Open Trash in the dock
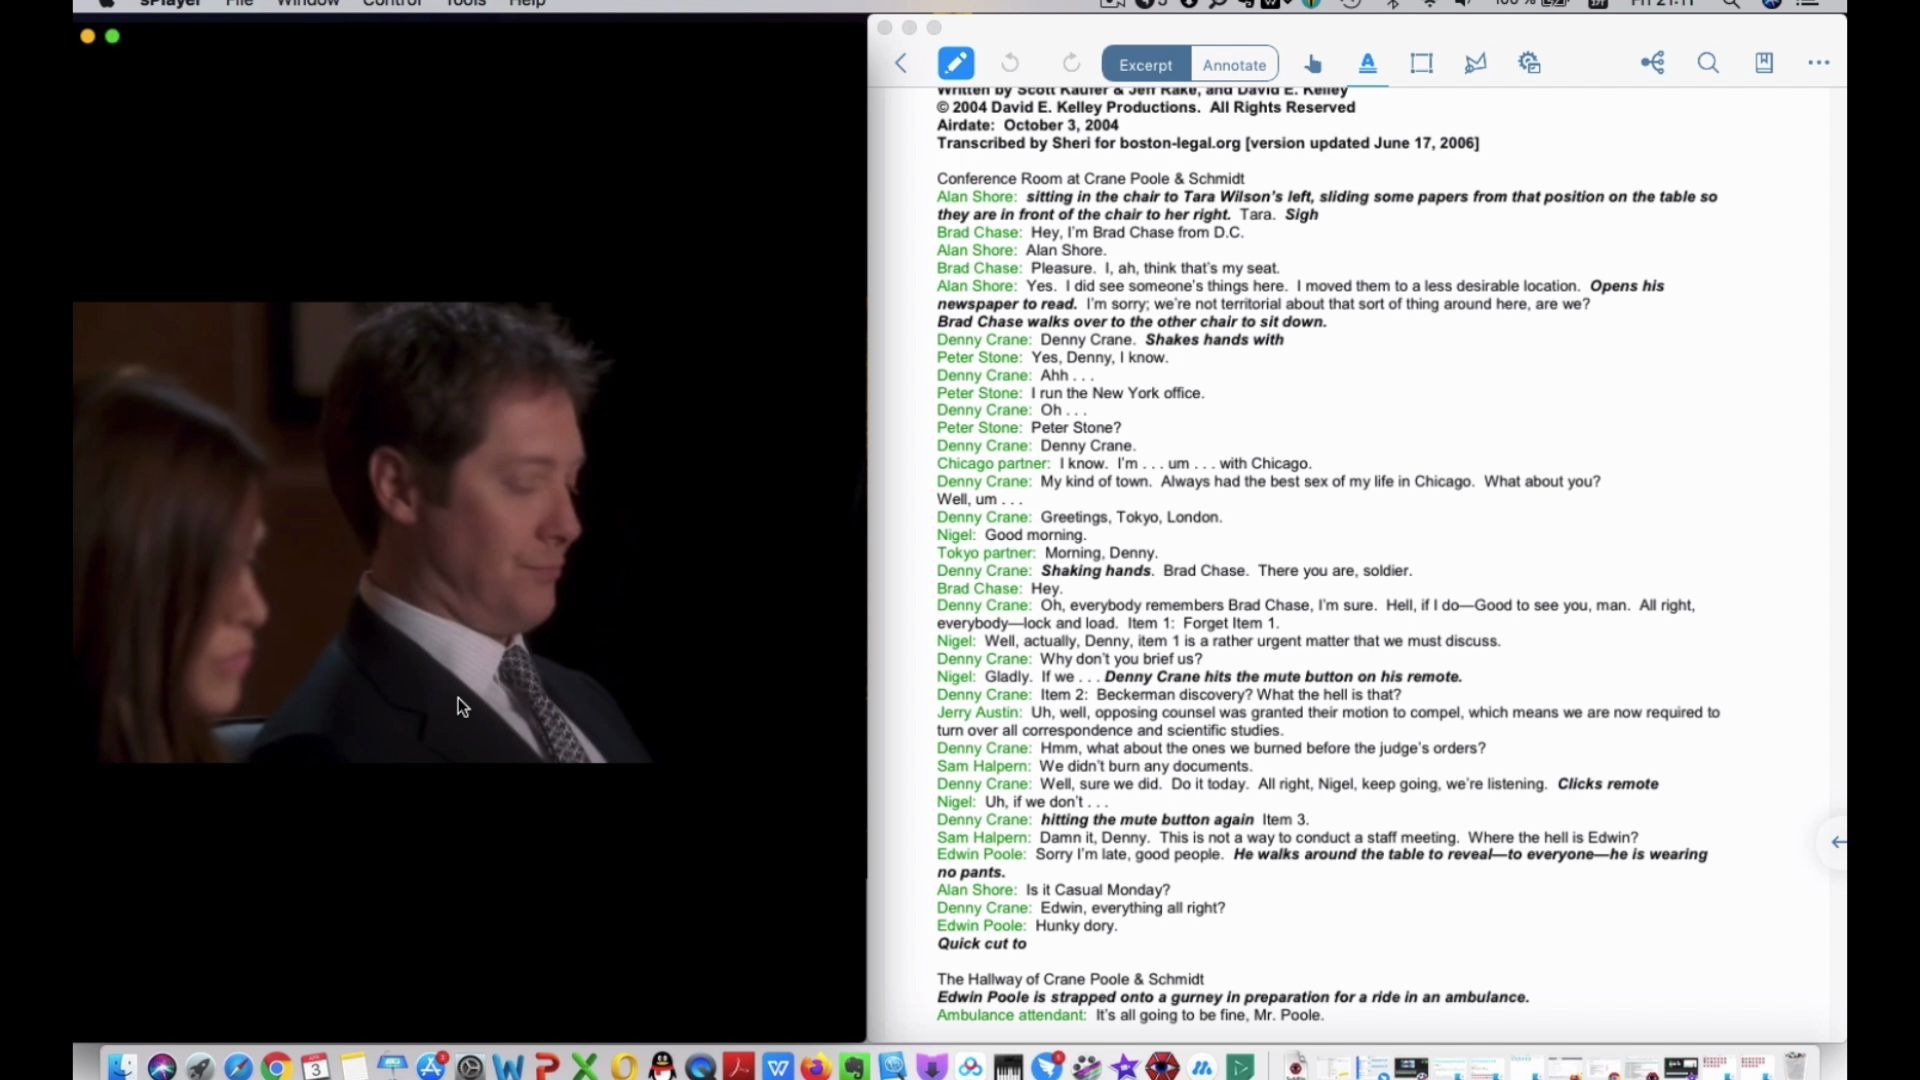This screenshot has height=1080, width=1920. pyautogui.click(x=1795, y=1067)
